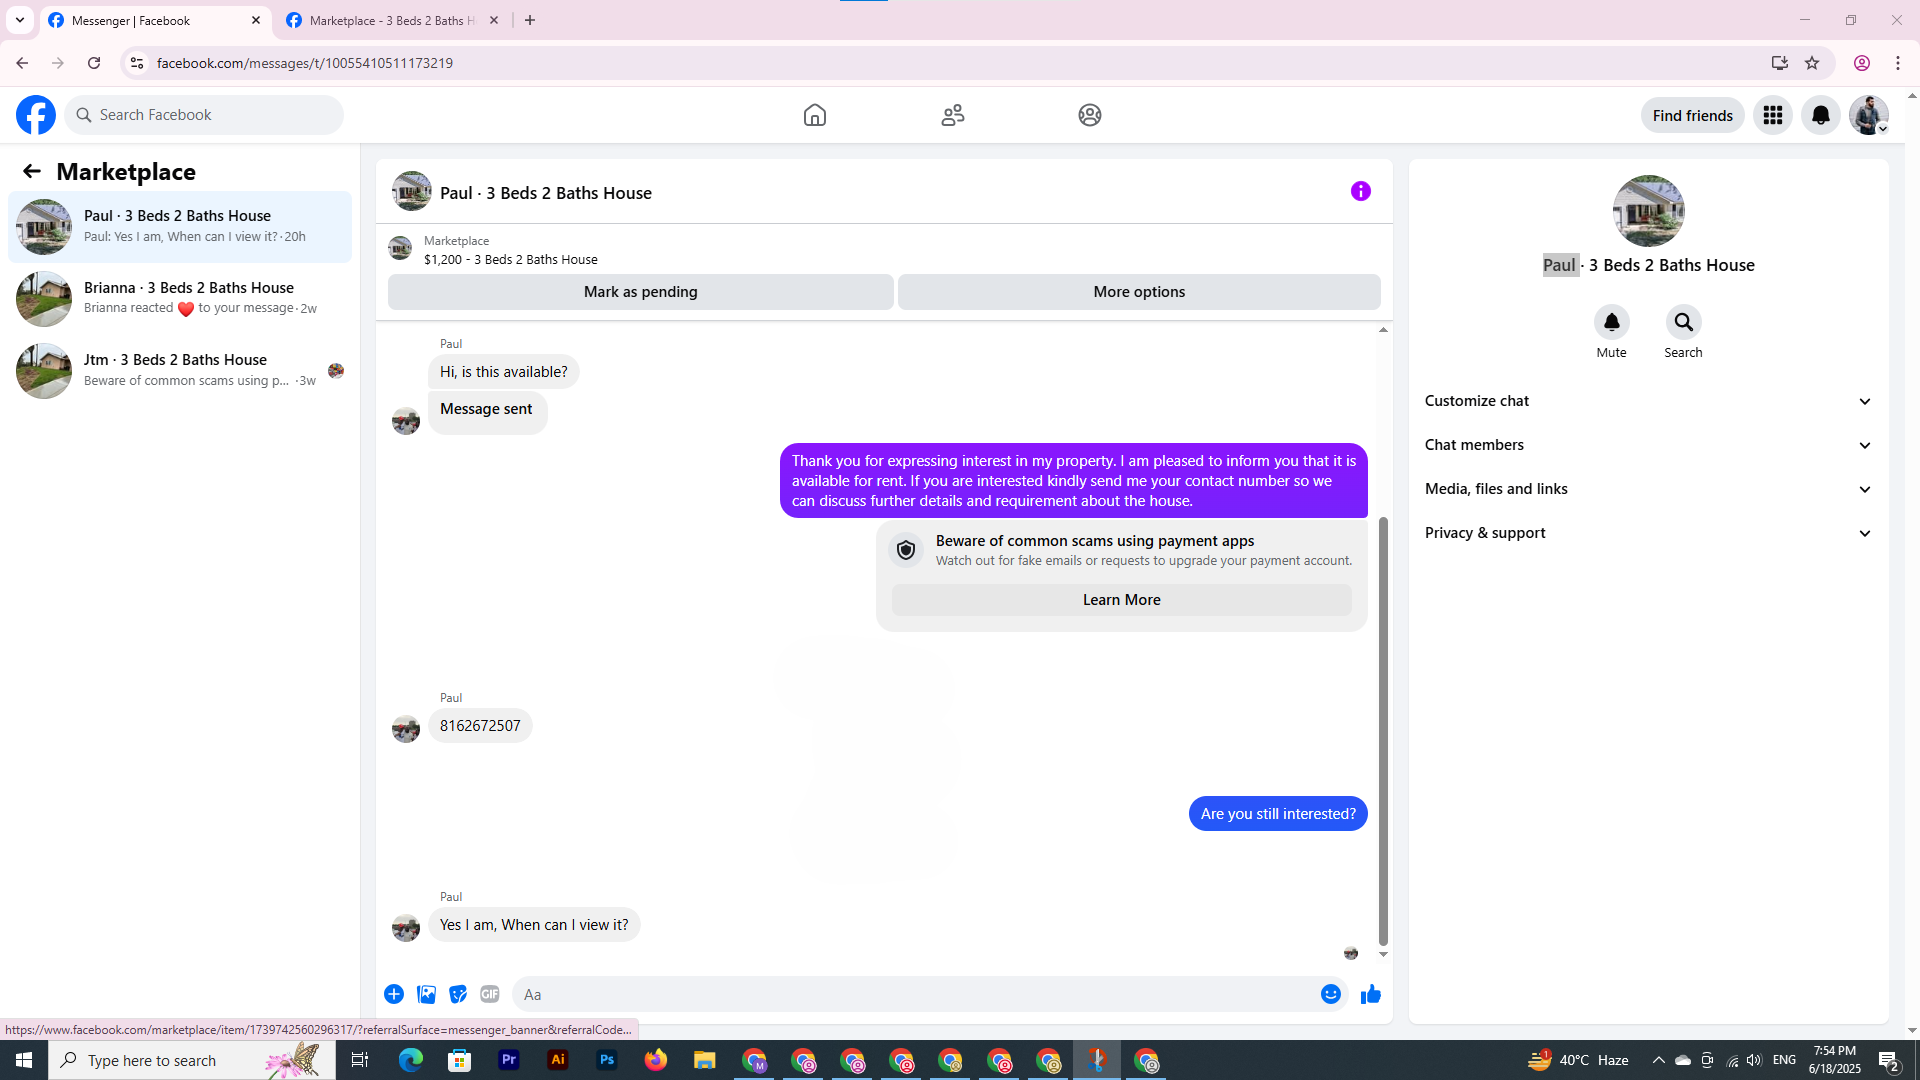The image size is (1920, 1080).
Task: Click the Windows taskbar search box
Action: pos(192,1060)
